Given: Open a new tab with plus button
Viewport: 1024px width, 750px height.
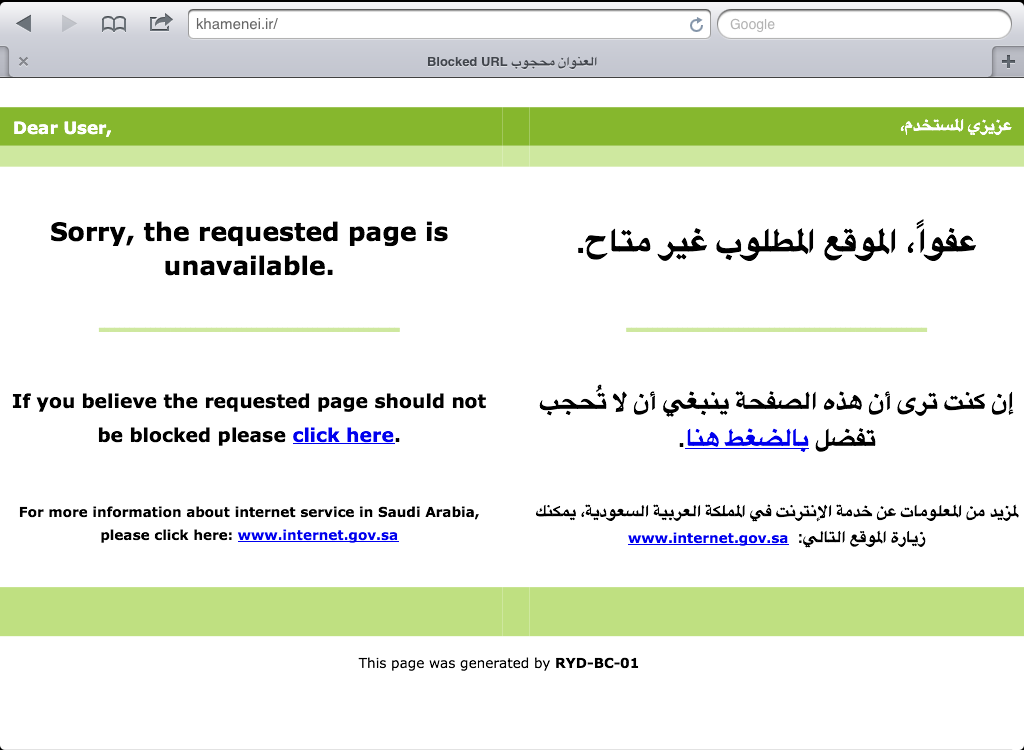Looking at the screenshot, I should pos(1008,61).
